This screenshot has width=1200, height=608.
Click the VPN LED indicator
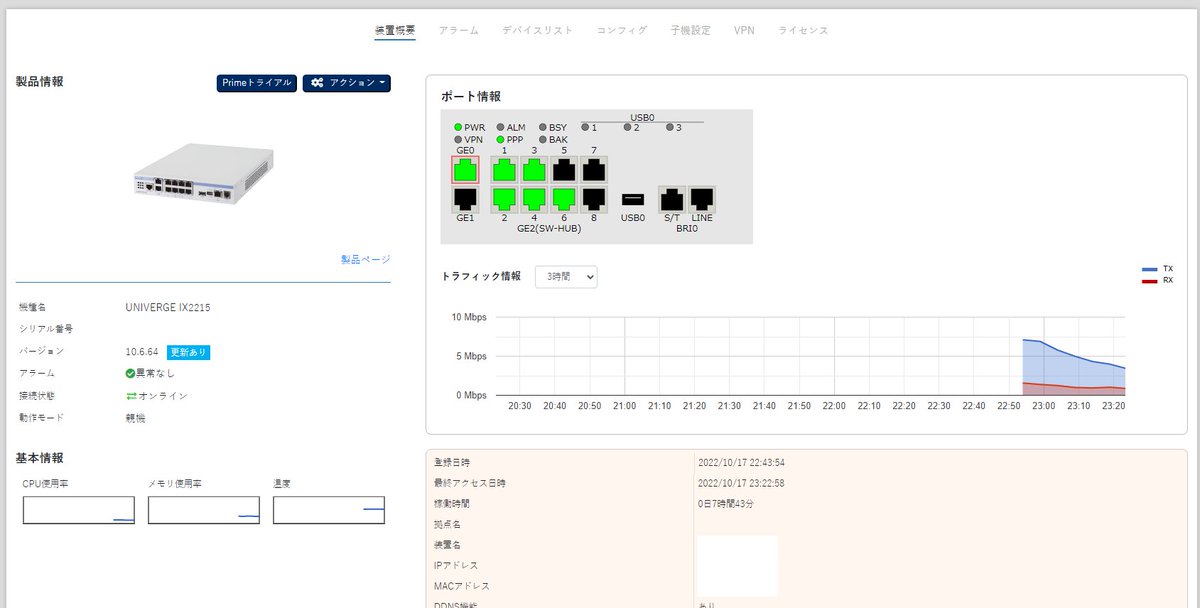458,140
